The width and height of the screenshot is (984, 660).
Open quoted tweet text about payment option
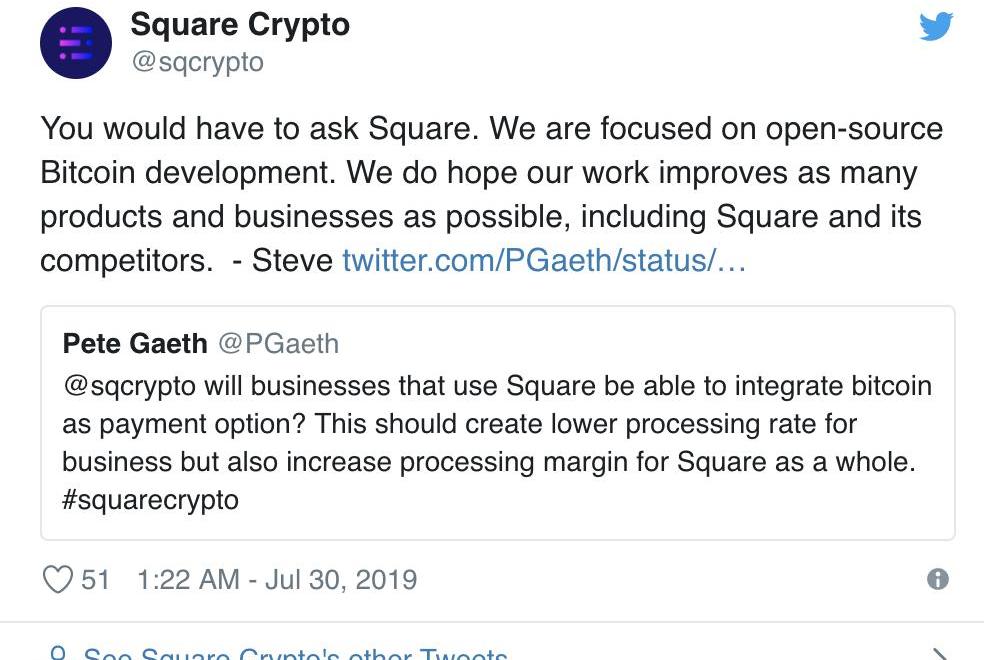pos(490,424)
